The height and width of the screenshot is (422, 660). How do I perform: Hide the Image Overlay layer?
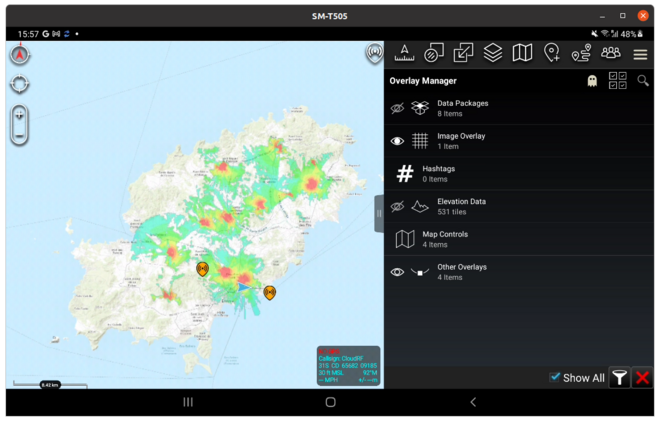[397, 141]
